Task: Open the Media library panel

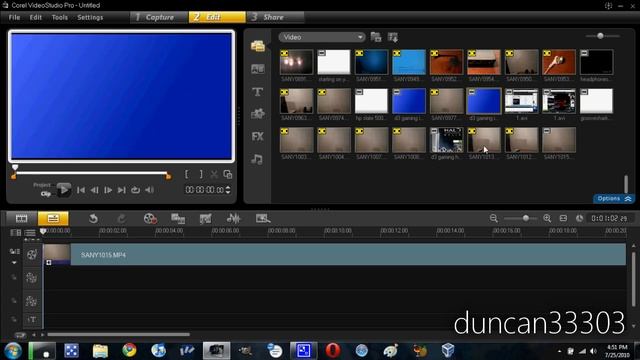Action: pos(258,46)
